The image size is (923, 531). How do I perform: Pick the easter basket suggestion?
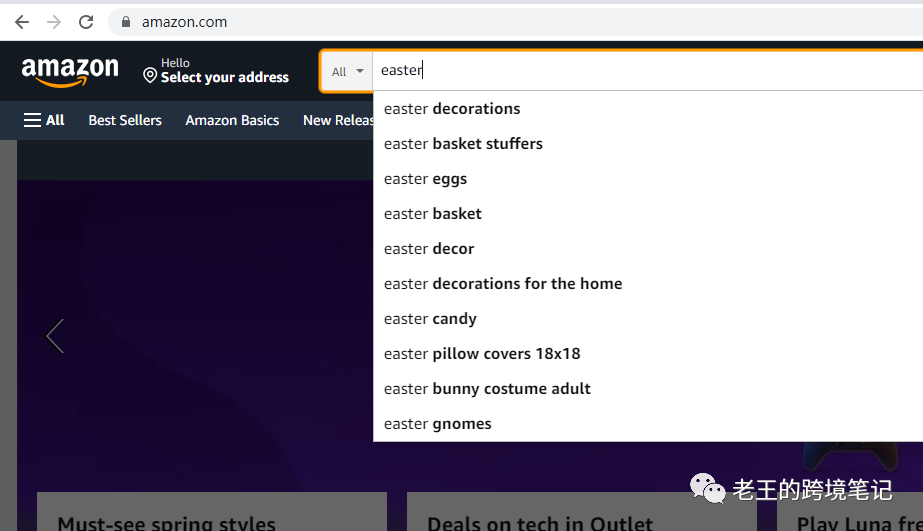click(x=648, y=214)
